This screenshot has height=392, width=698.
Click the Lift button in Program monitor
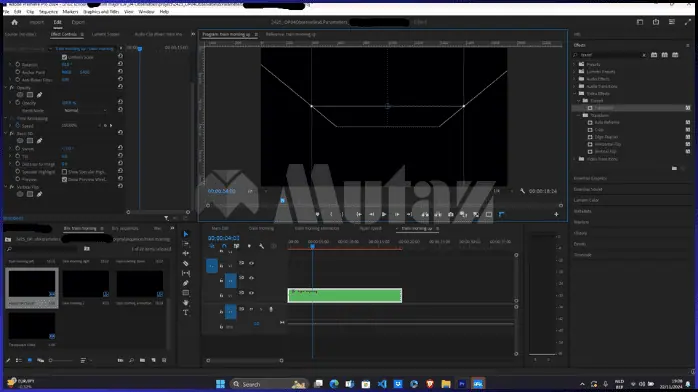coord(425,214)
